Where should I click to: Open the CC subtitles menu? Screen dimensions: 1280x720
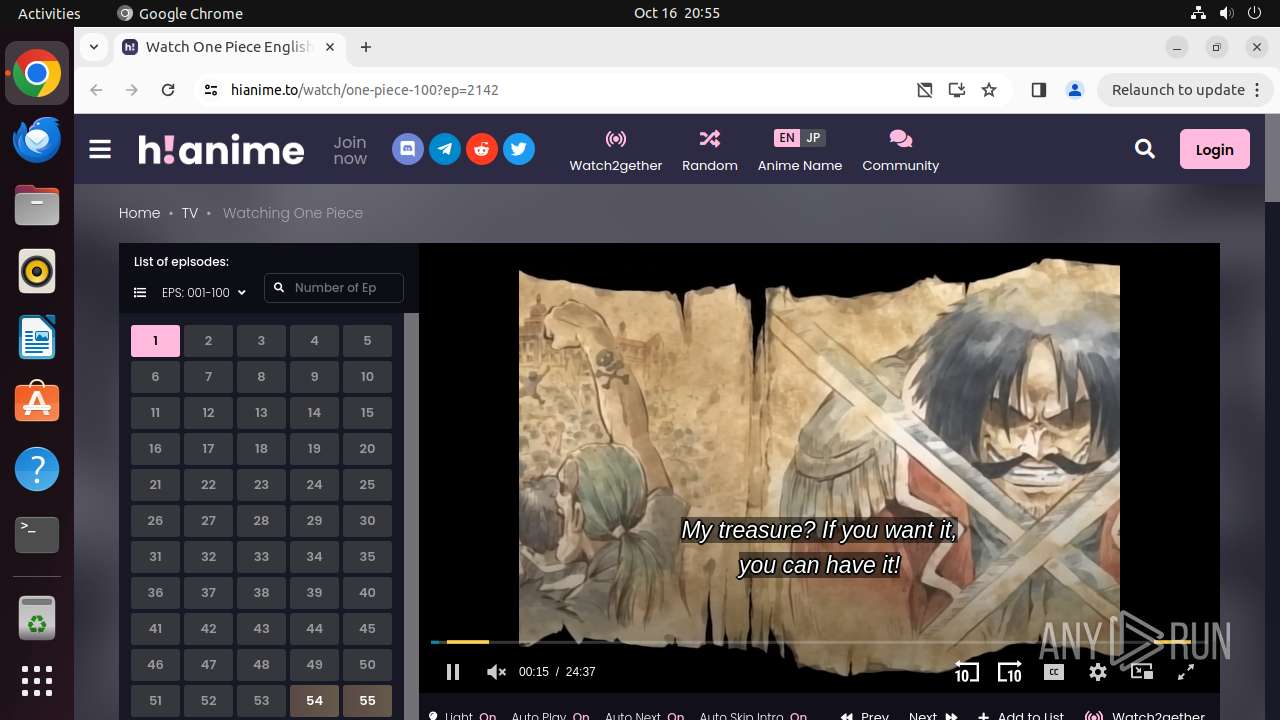pyautogui.click(x=1054, y=672)
